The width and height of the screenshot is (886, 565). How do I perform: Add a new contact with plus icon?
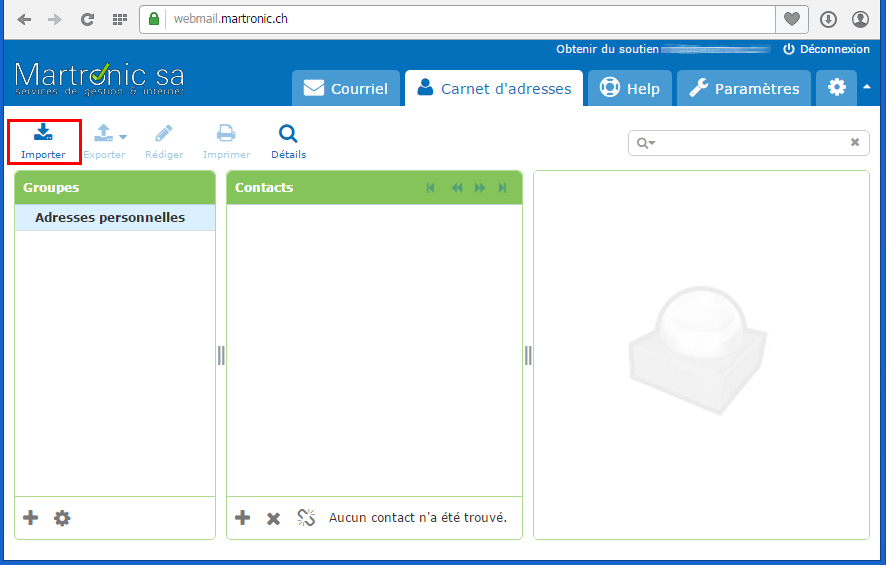242,518
